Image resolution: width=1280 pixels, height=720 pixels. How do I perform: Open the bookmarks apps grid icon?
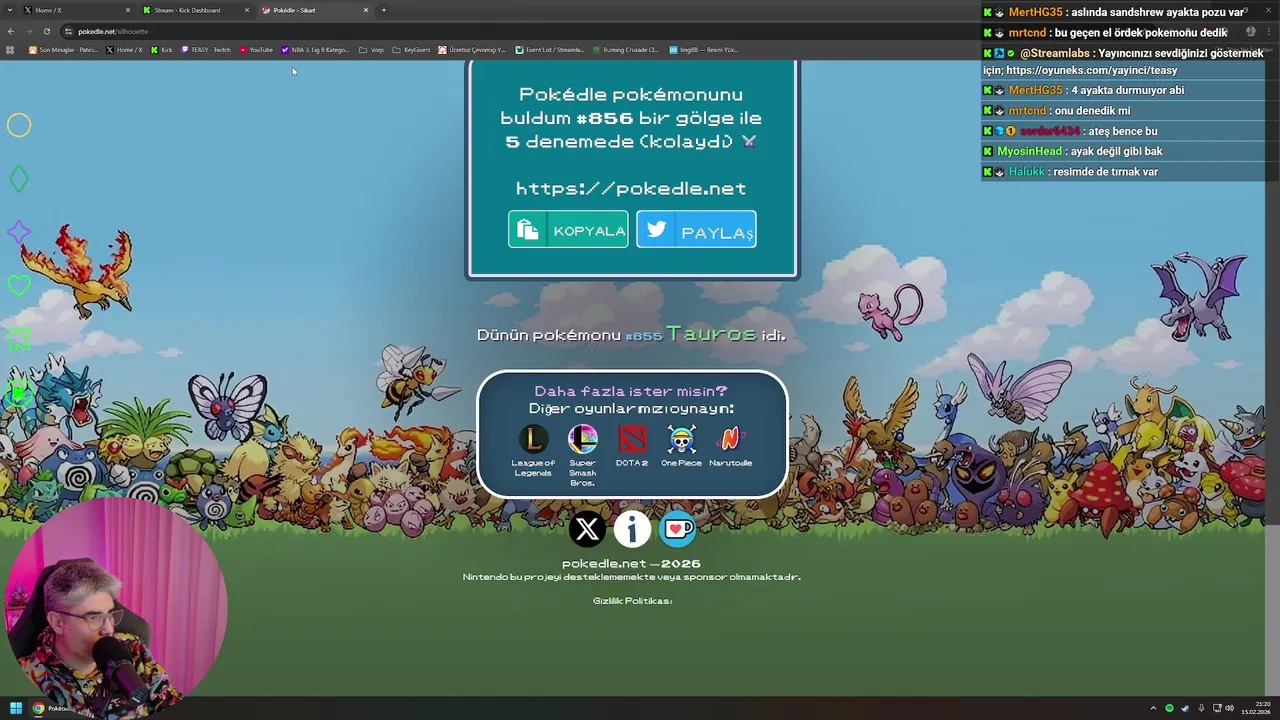[x=10, y=50]
